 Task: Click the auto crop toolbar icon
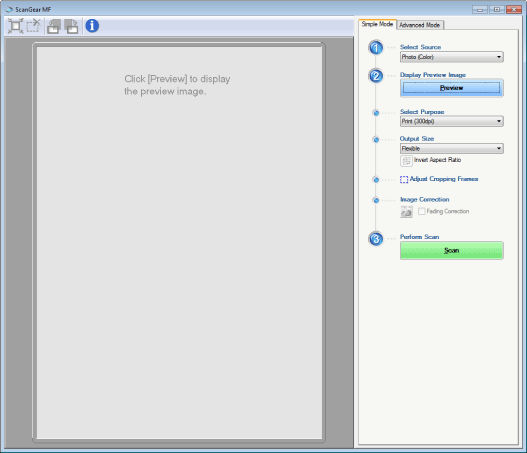click(x=15, y=26)
